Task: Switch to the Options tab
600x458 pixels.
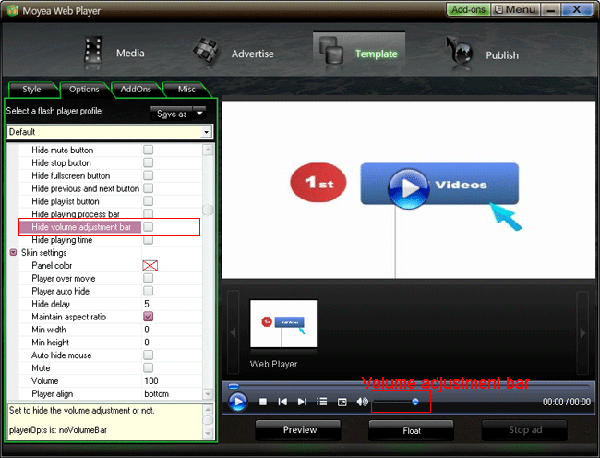Action: pyautogui.click(x=84, y=89)
